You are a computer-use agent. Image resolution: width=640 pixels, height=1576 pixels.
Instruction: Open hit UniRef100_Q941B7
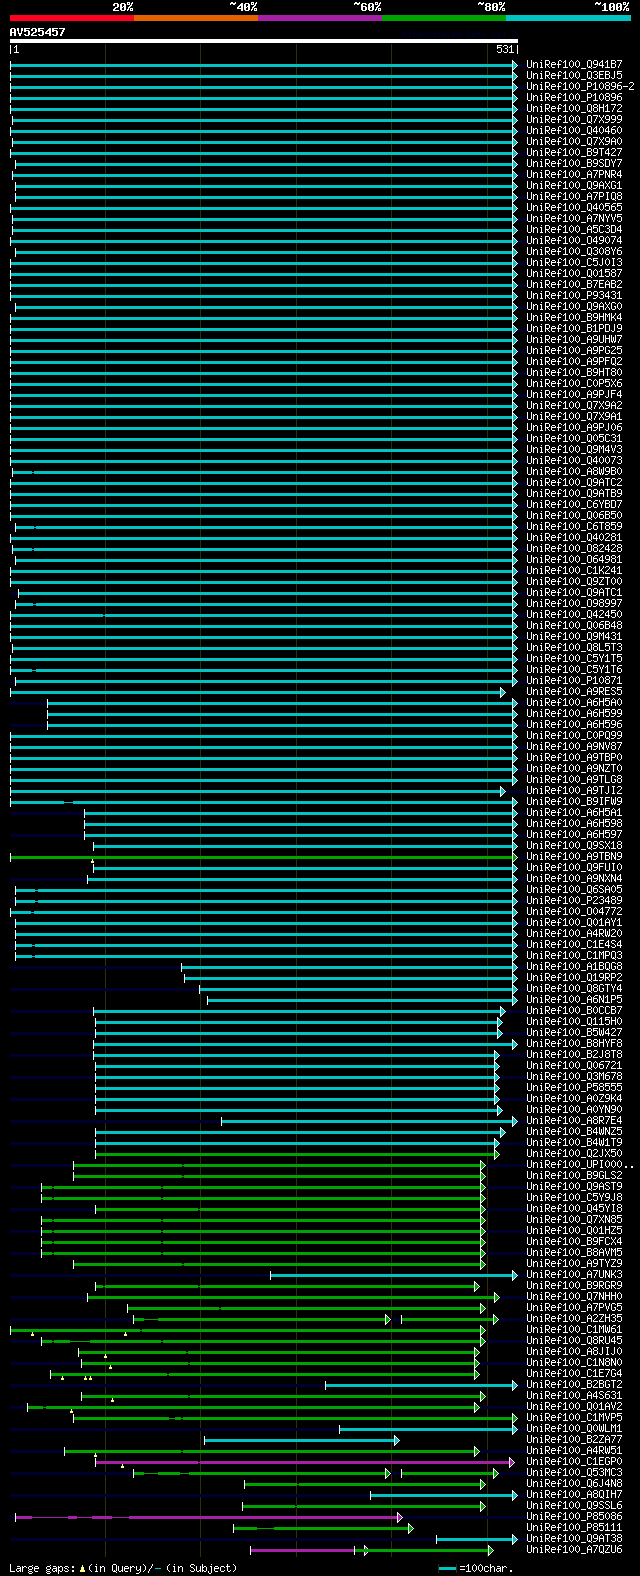click(x=574, y=64)
